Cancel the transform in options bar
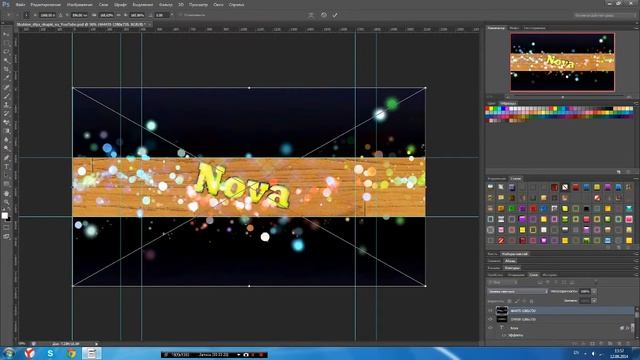The width and height of the screenshot is (640, 360). coord(323,15)
